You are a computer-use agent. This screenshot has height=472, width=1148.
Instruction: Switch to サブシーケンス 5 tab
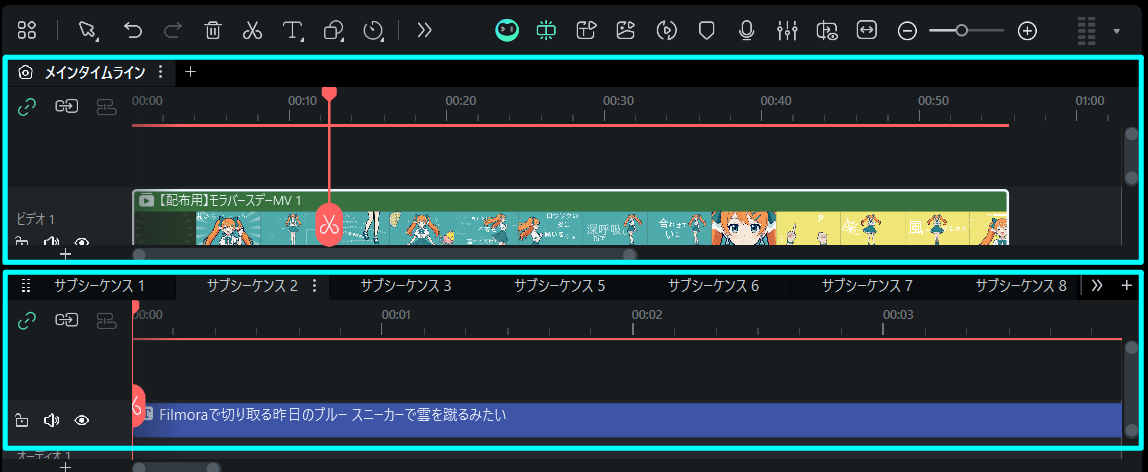coord(559,286)
